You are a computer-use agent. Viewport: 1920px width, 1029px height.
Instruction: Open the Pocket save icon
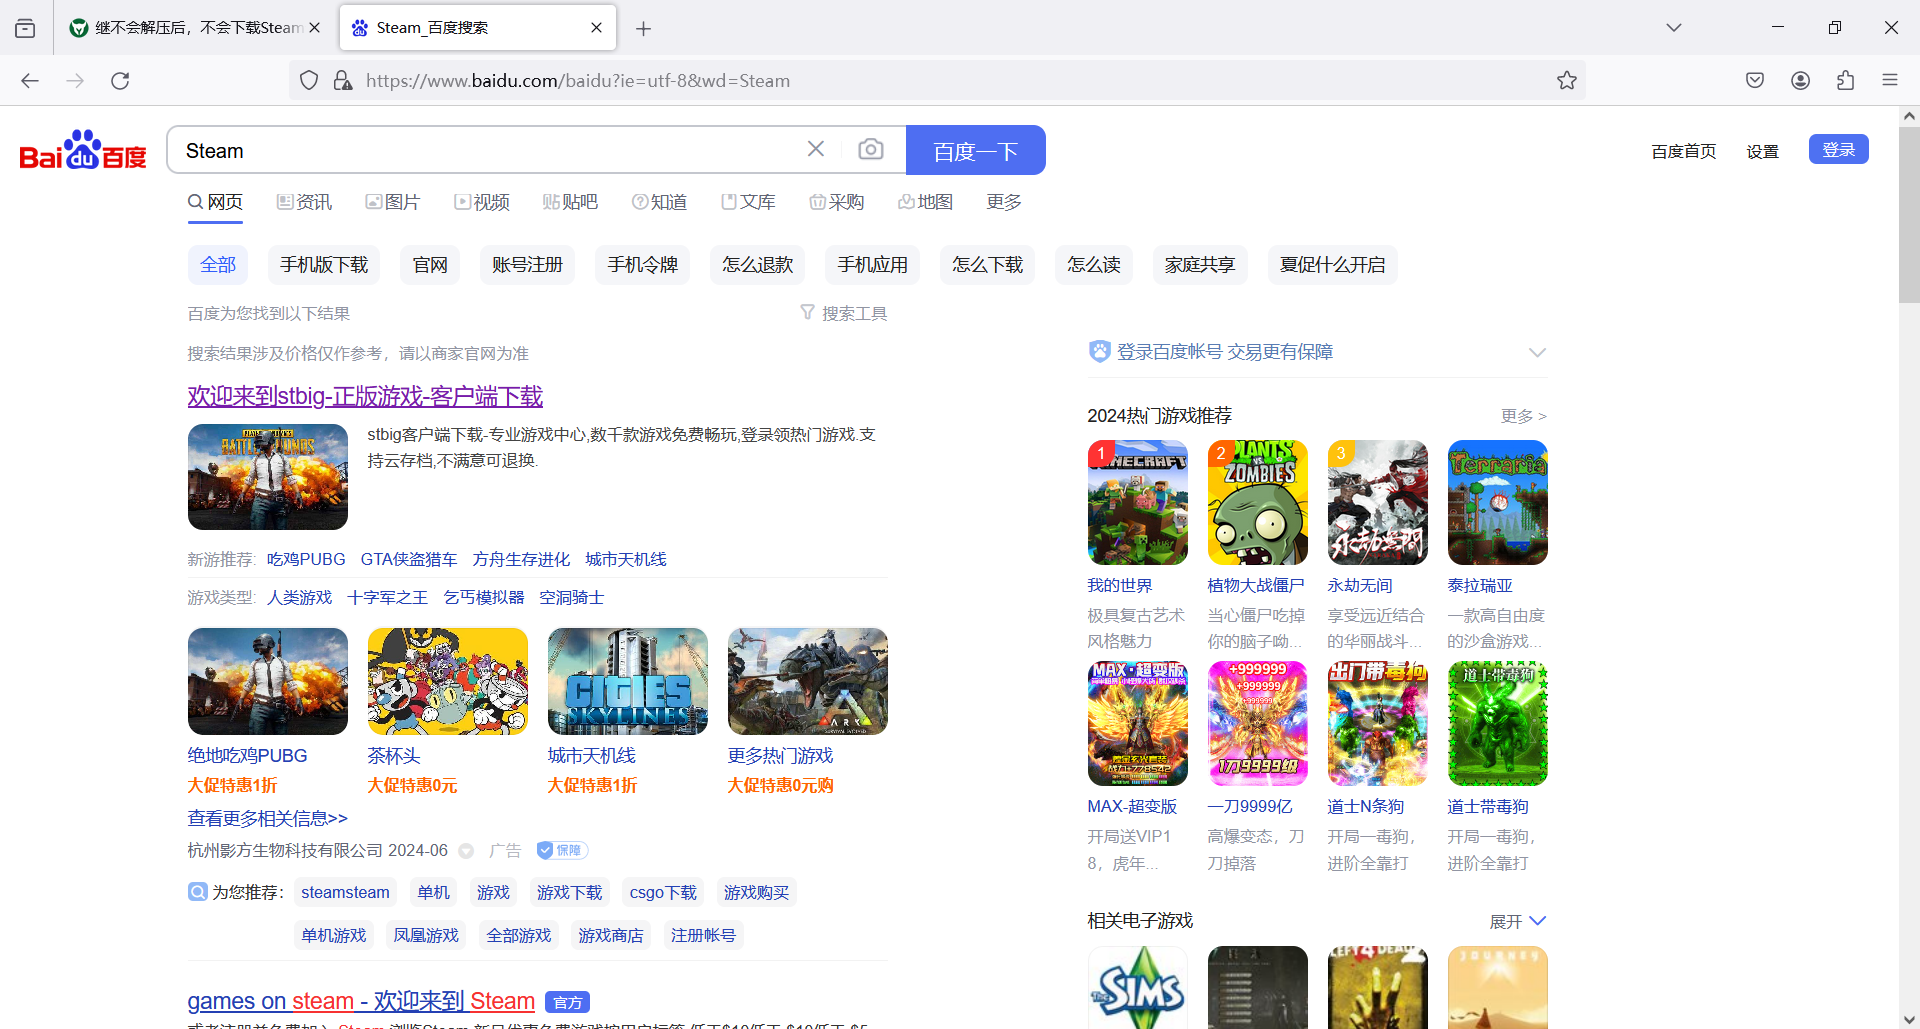pos(1755,81)
